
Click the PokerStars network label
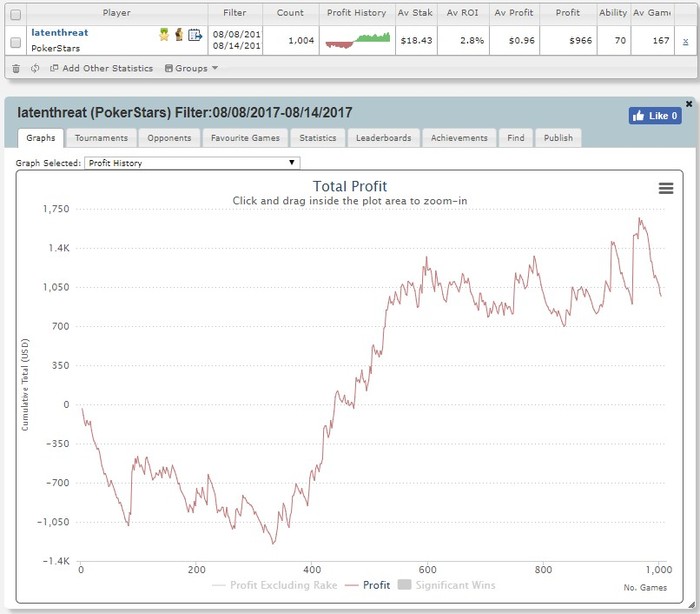tap(55, 48)
